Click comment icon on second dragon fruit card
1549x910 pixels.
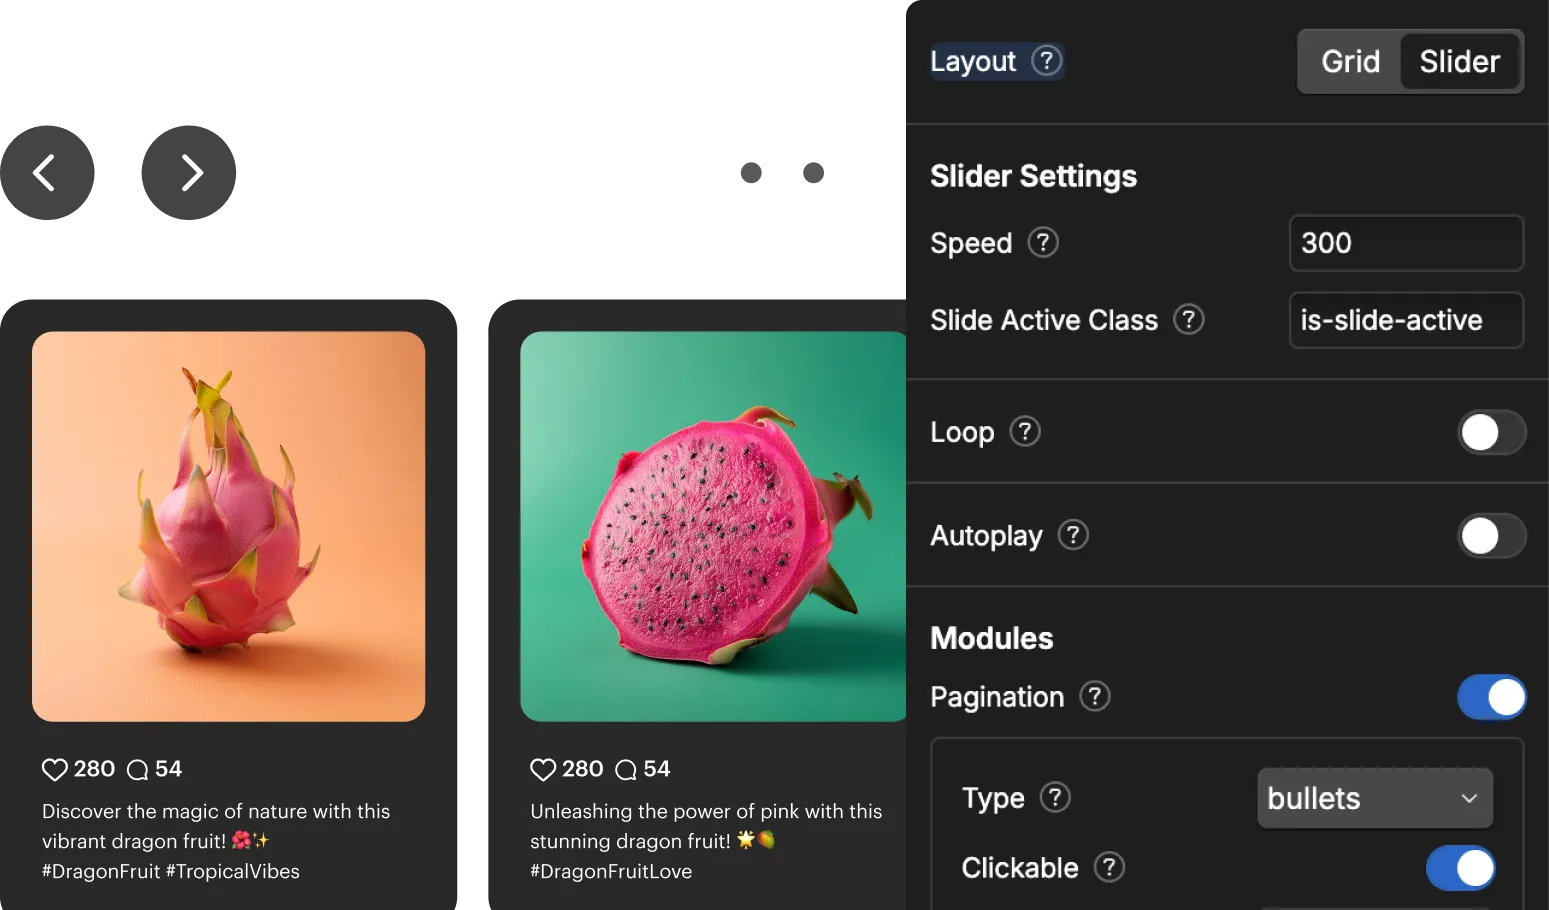(x=626, y=769)
